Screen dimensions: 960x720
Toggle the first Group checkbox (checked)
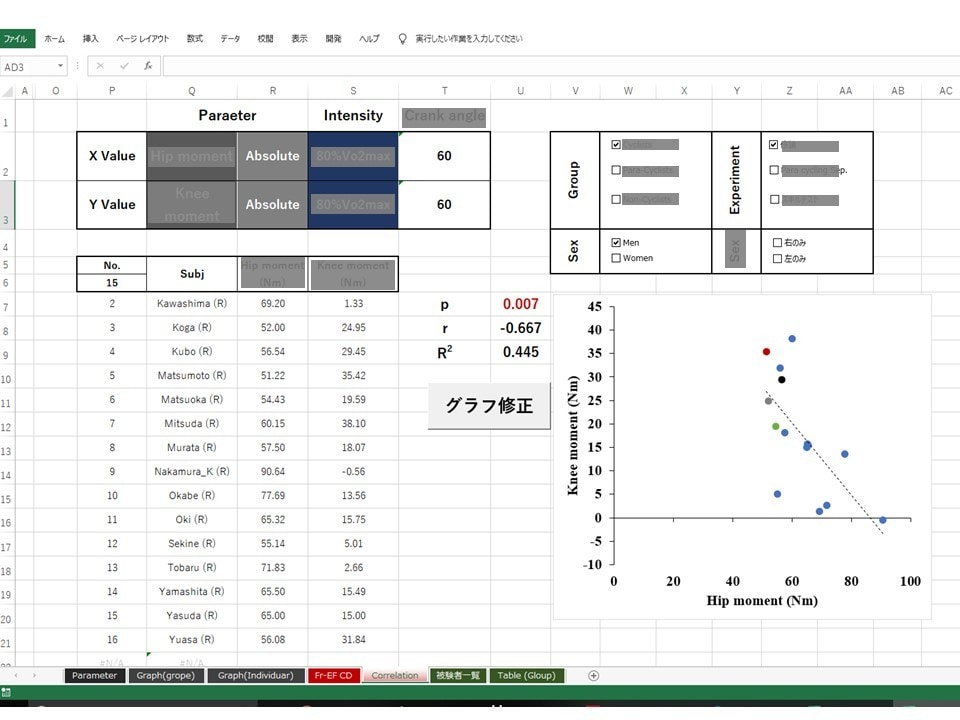pyautogui.click(x=616, y=144)
